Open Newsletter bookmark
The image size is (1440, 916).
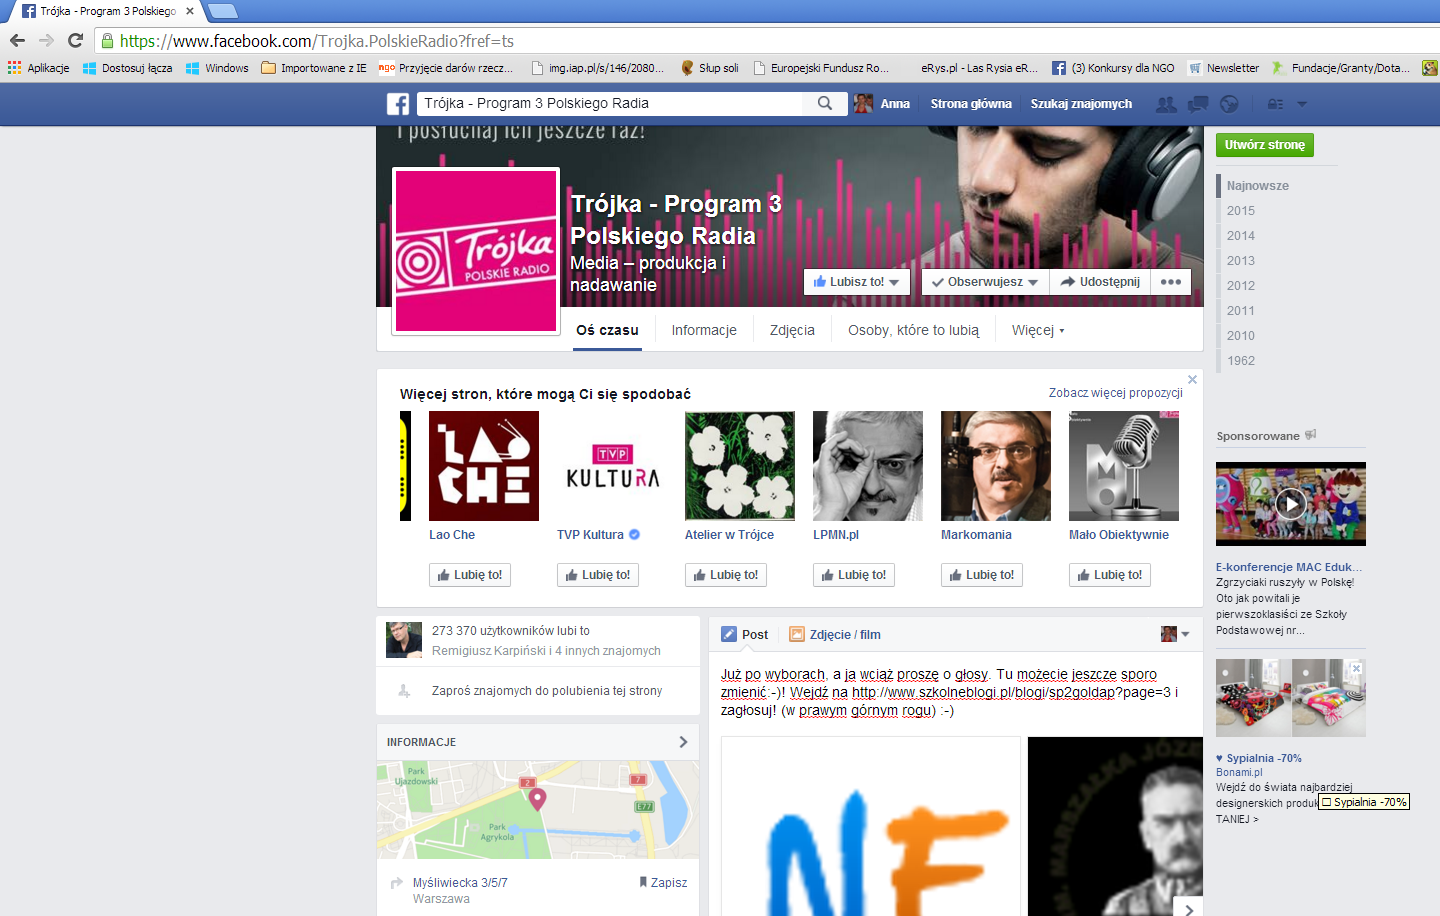(x=1224, y=68)
